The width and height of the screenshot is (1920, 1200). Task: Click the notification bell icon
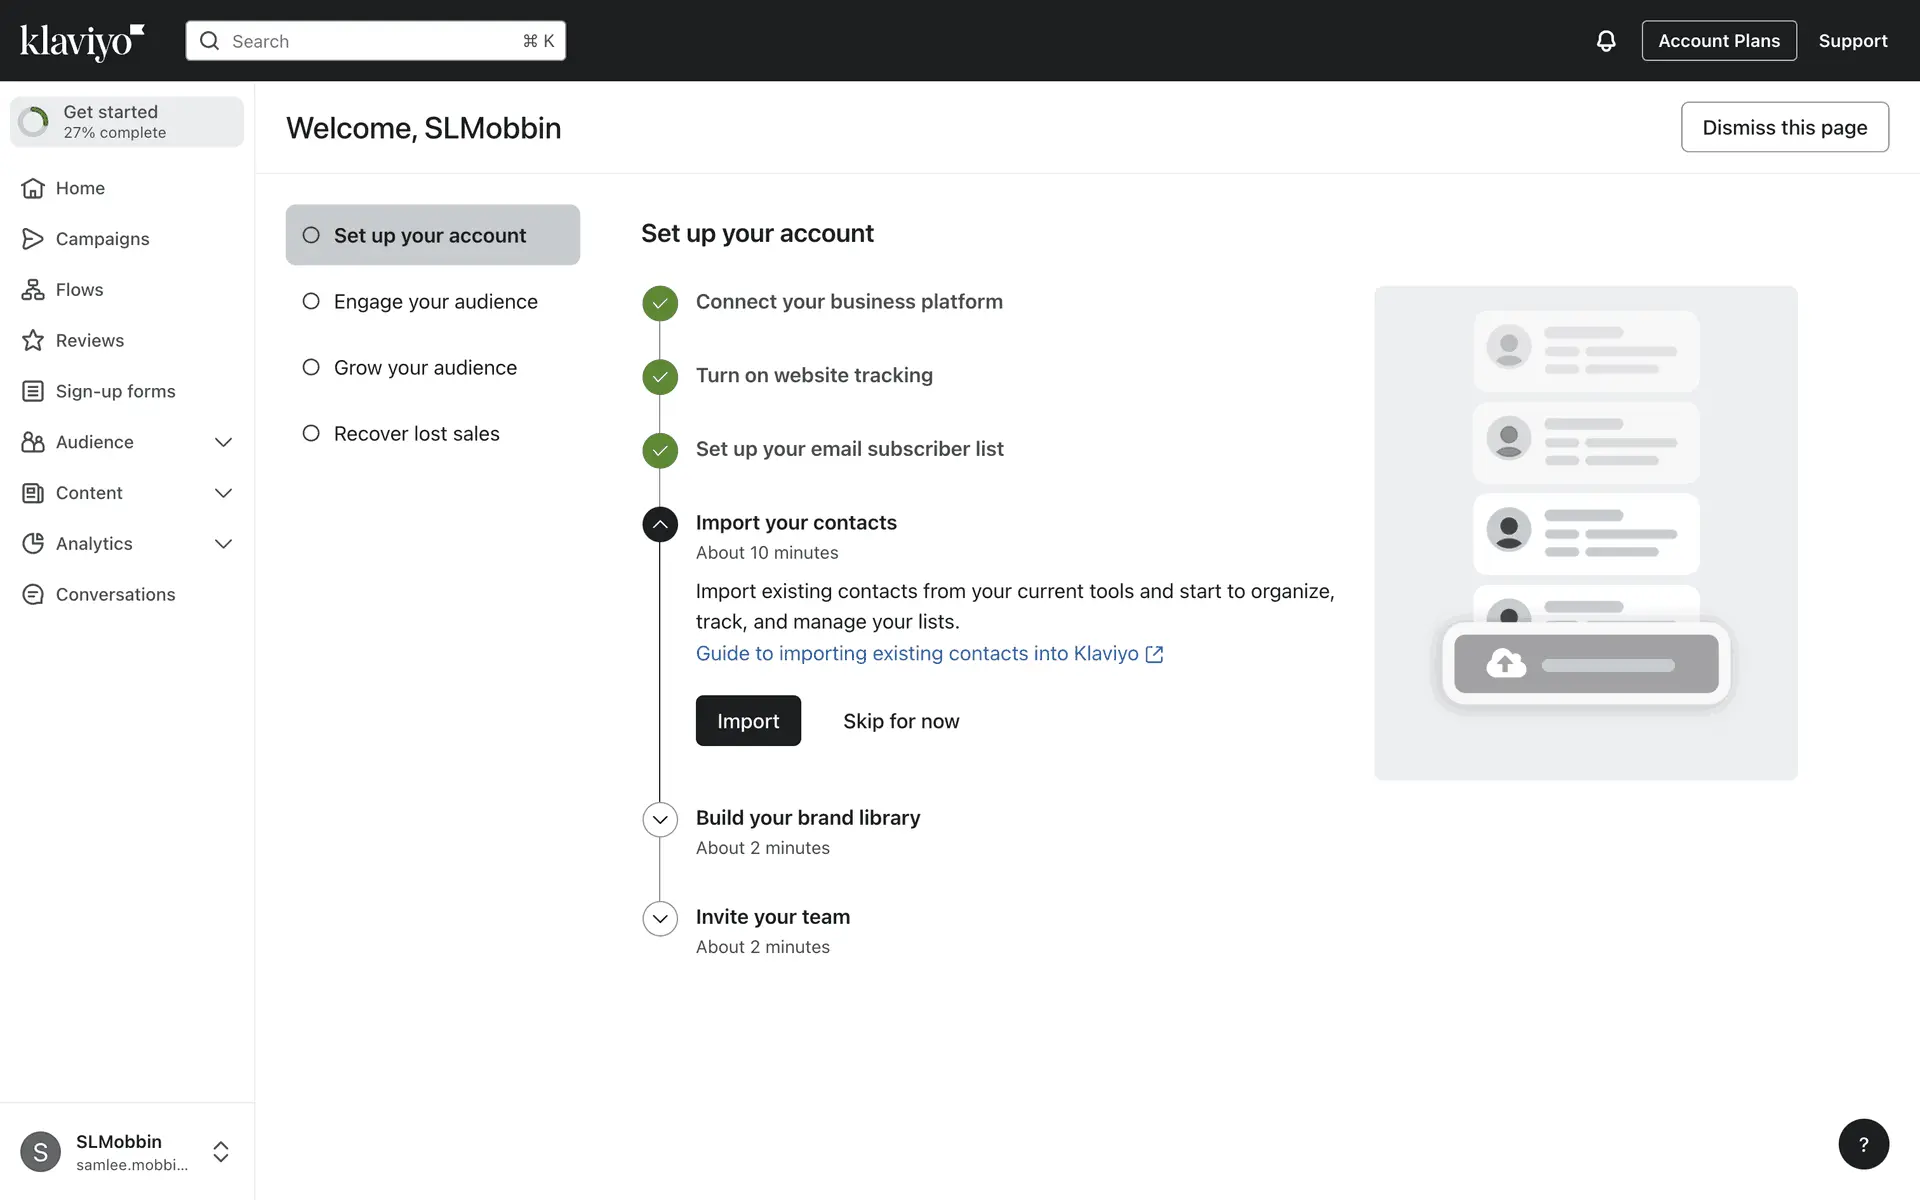[1605, 41]
